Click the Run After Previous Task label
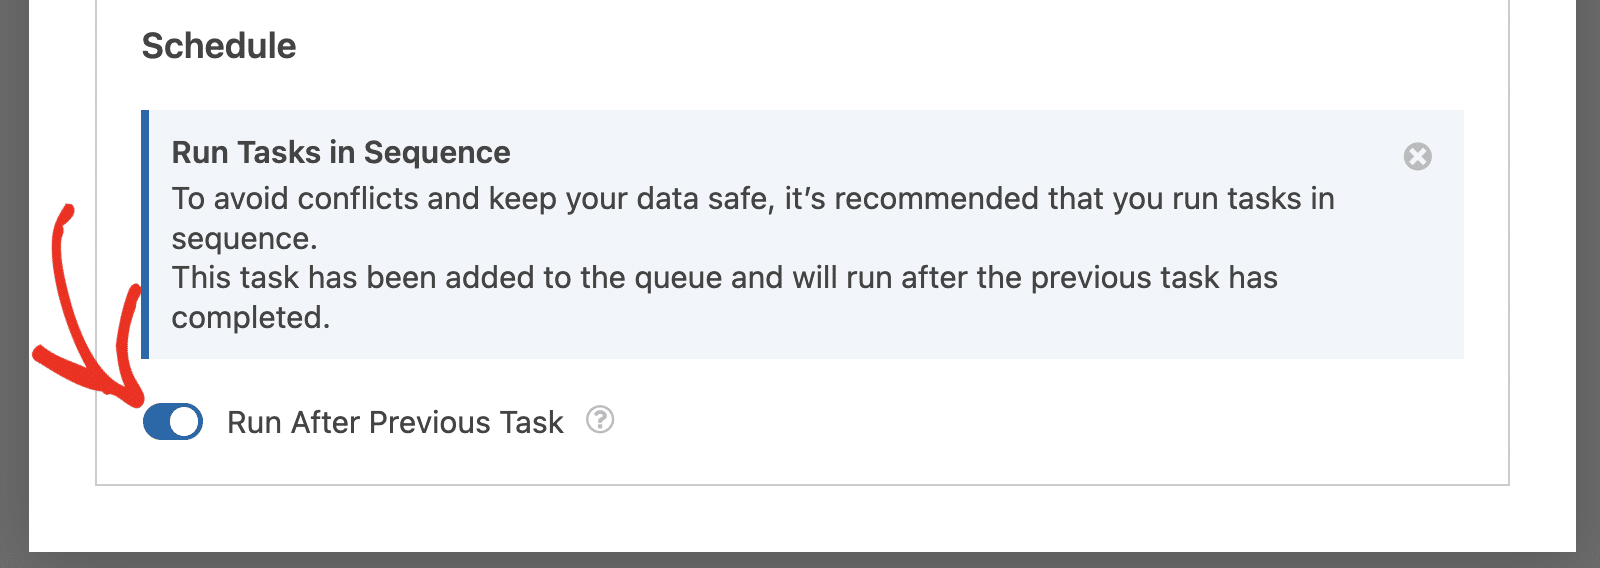The image size is (1600, 568). point(395,422)
